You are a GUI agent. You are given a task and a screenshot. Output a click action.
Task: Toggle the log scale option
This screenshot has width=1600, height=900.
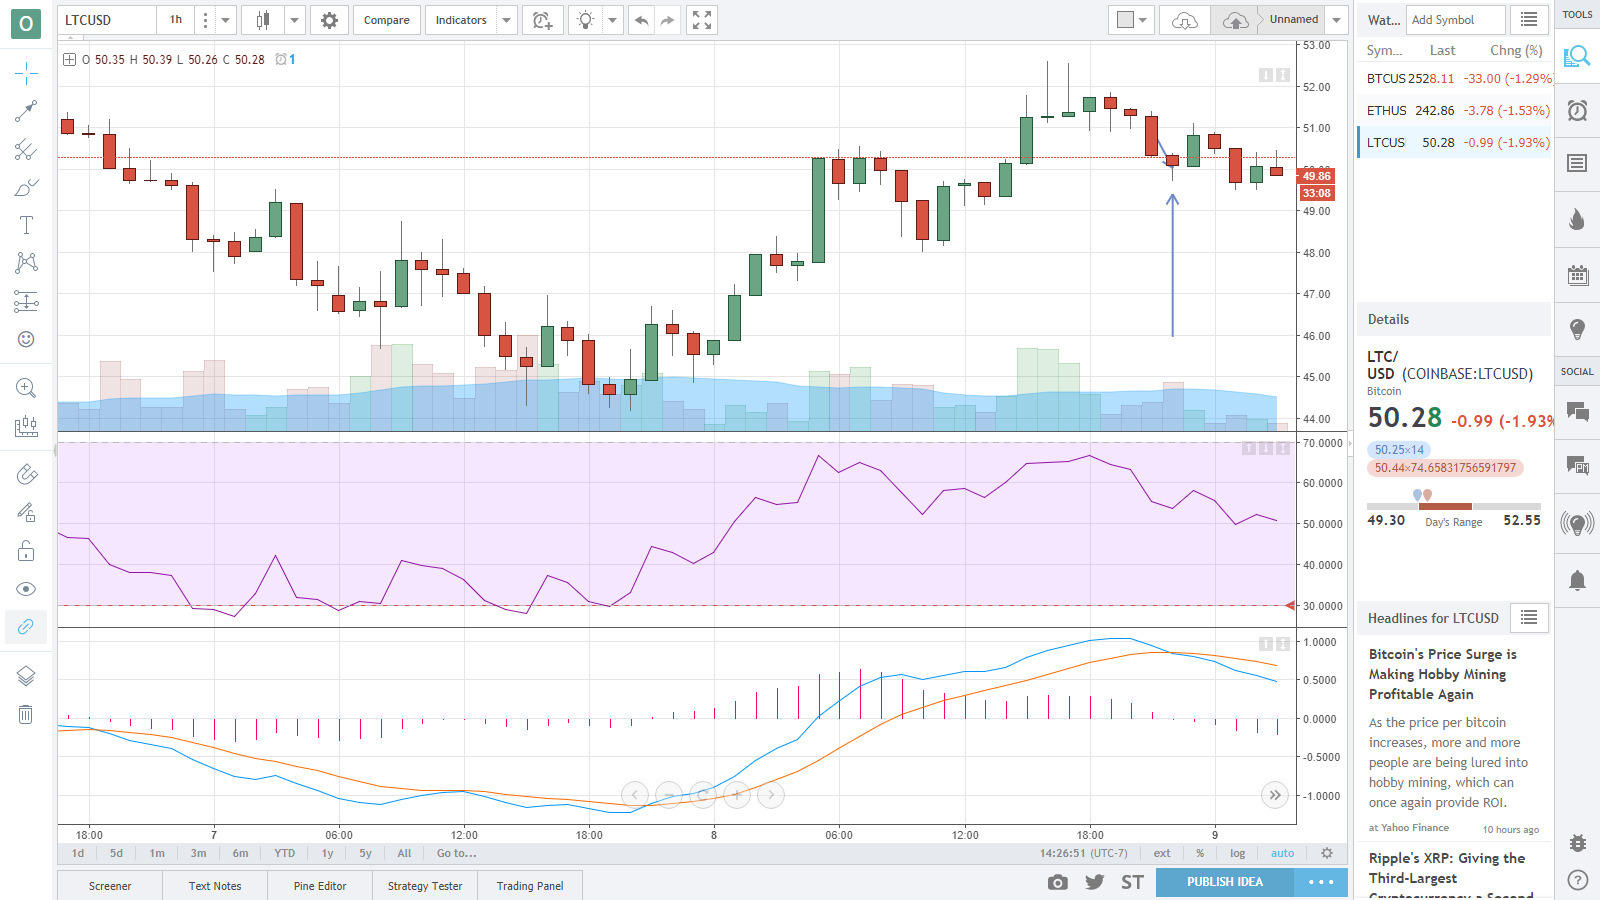click(1238, 854)
